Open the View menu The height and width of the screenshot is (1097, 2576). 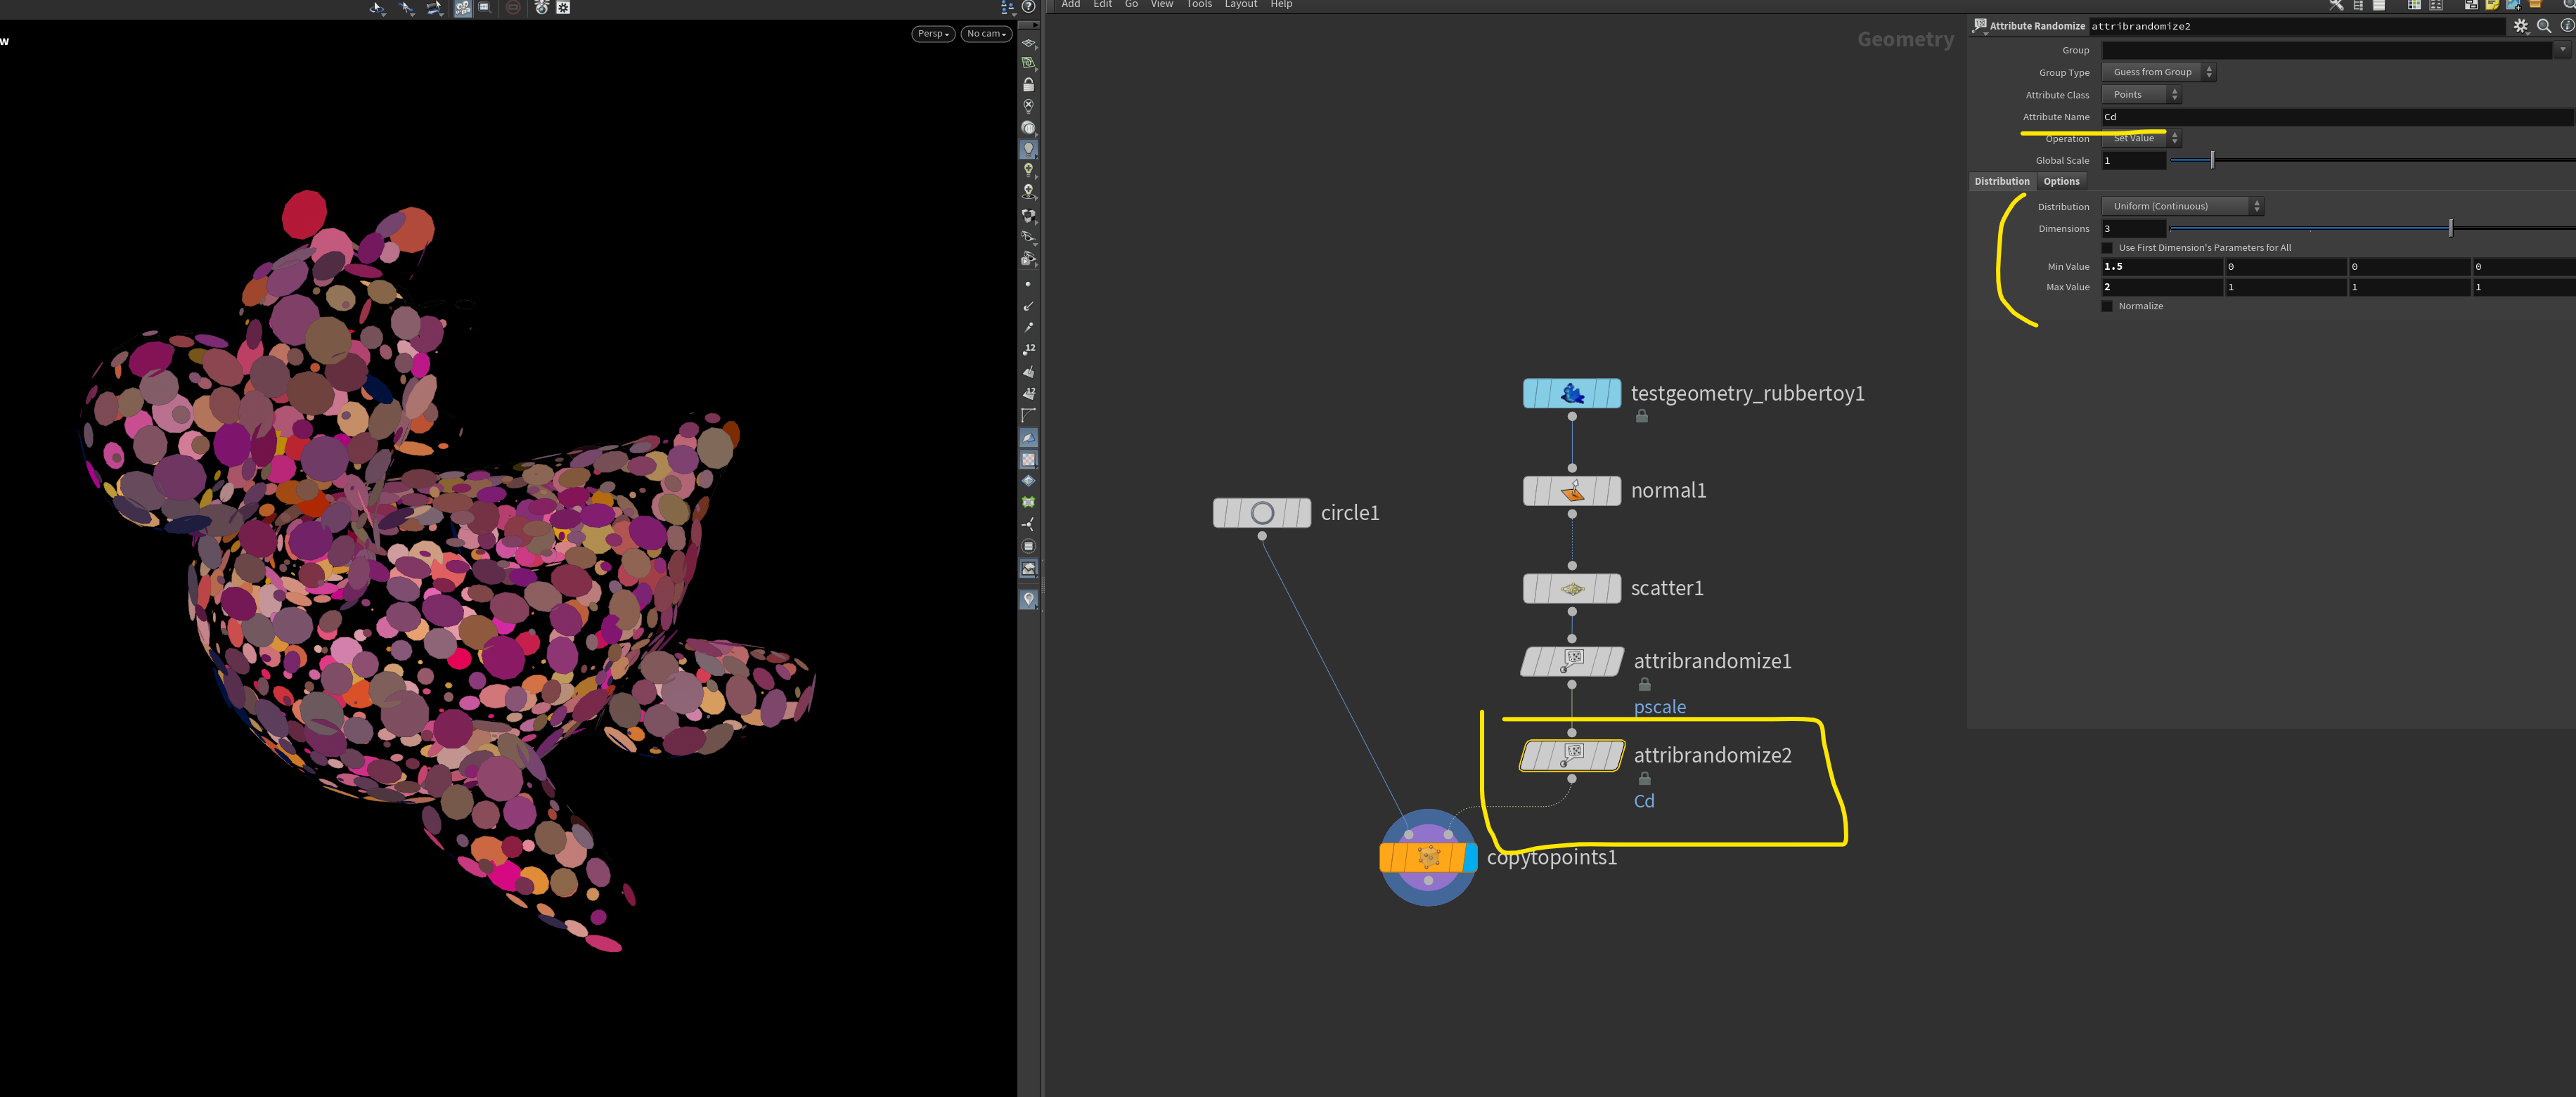coord(1161,5)
